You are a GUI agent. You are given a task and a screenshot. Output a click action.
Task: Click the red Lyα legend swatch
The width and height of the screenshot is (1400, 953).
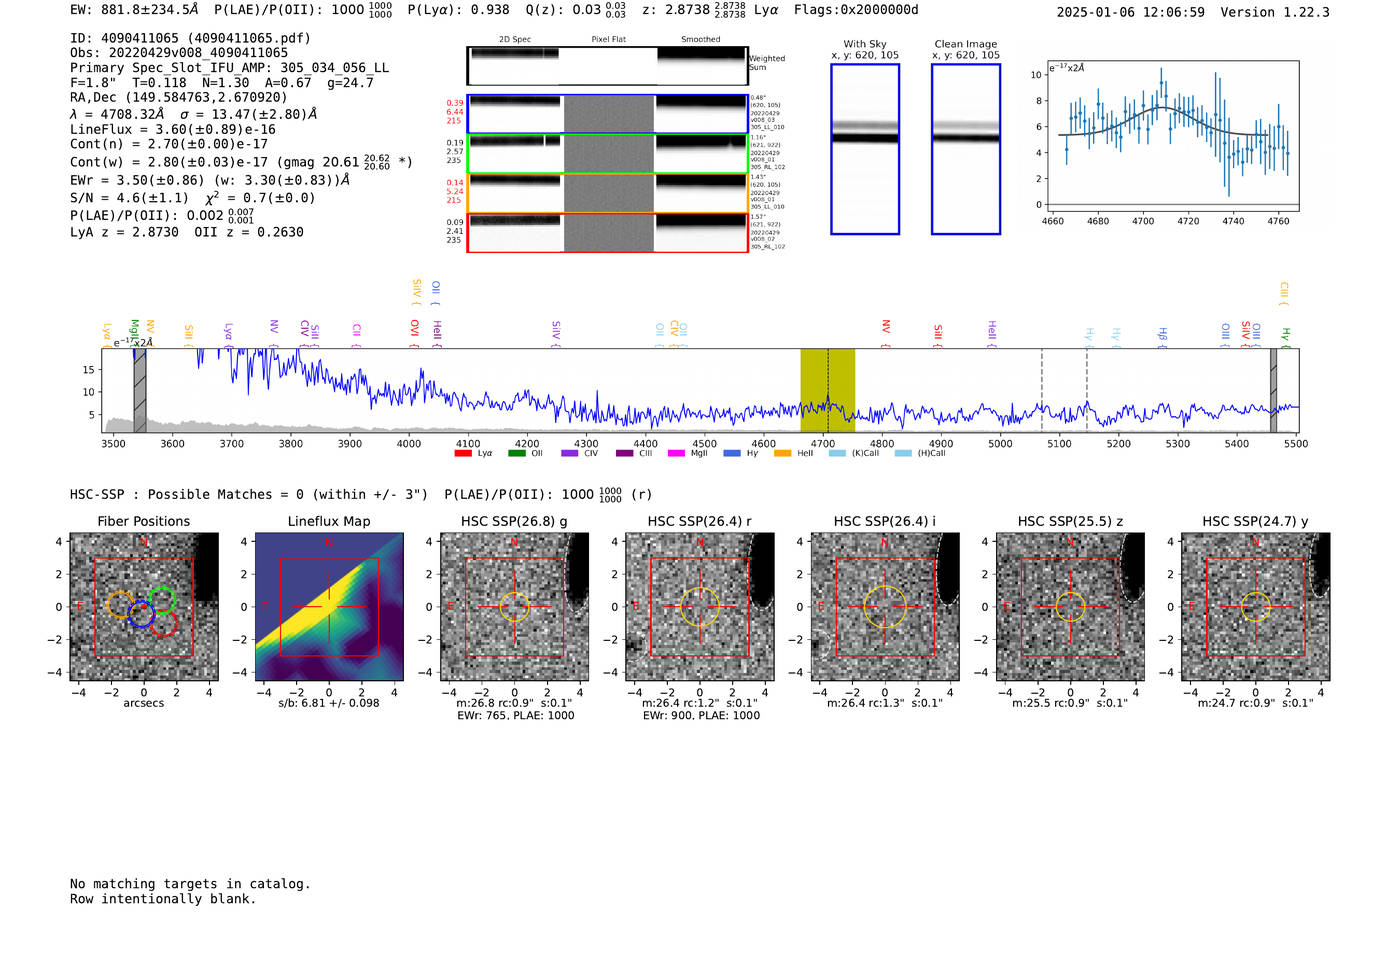pos(463,454)
